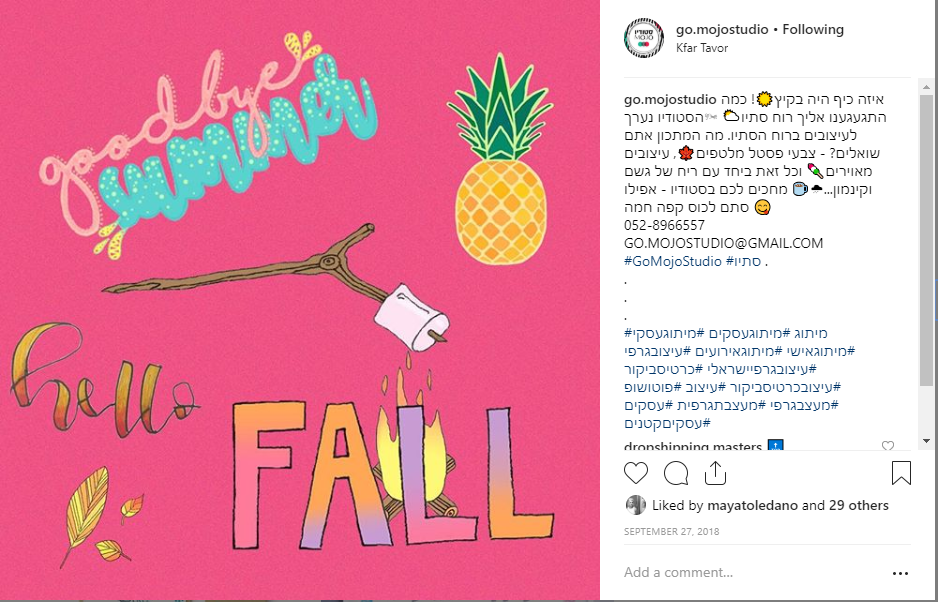Click the caption scrollbar down arrow
Screen dimensions: 938x602
pyautogui.click(x=926, y=442)
